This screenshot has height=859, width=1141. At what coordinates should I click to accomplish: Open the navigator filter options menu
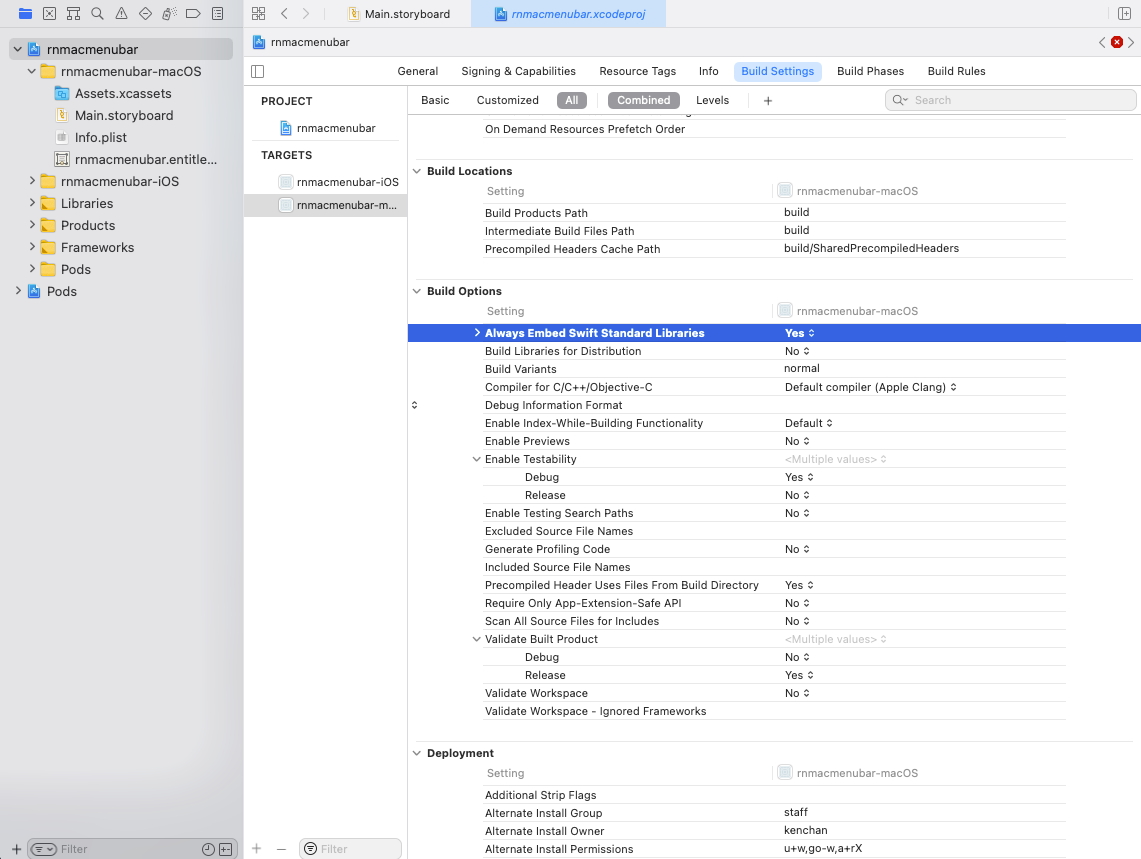point(44,849)
